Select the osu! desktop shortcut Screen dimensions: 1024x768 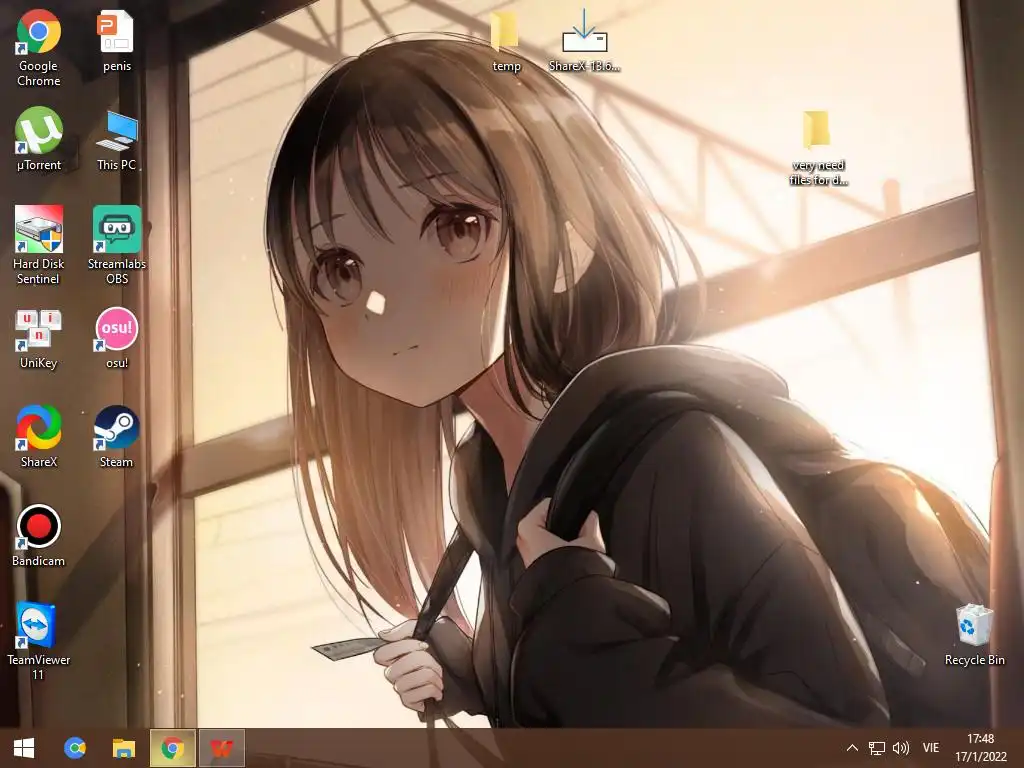(117, 338)
